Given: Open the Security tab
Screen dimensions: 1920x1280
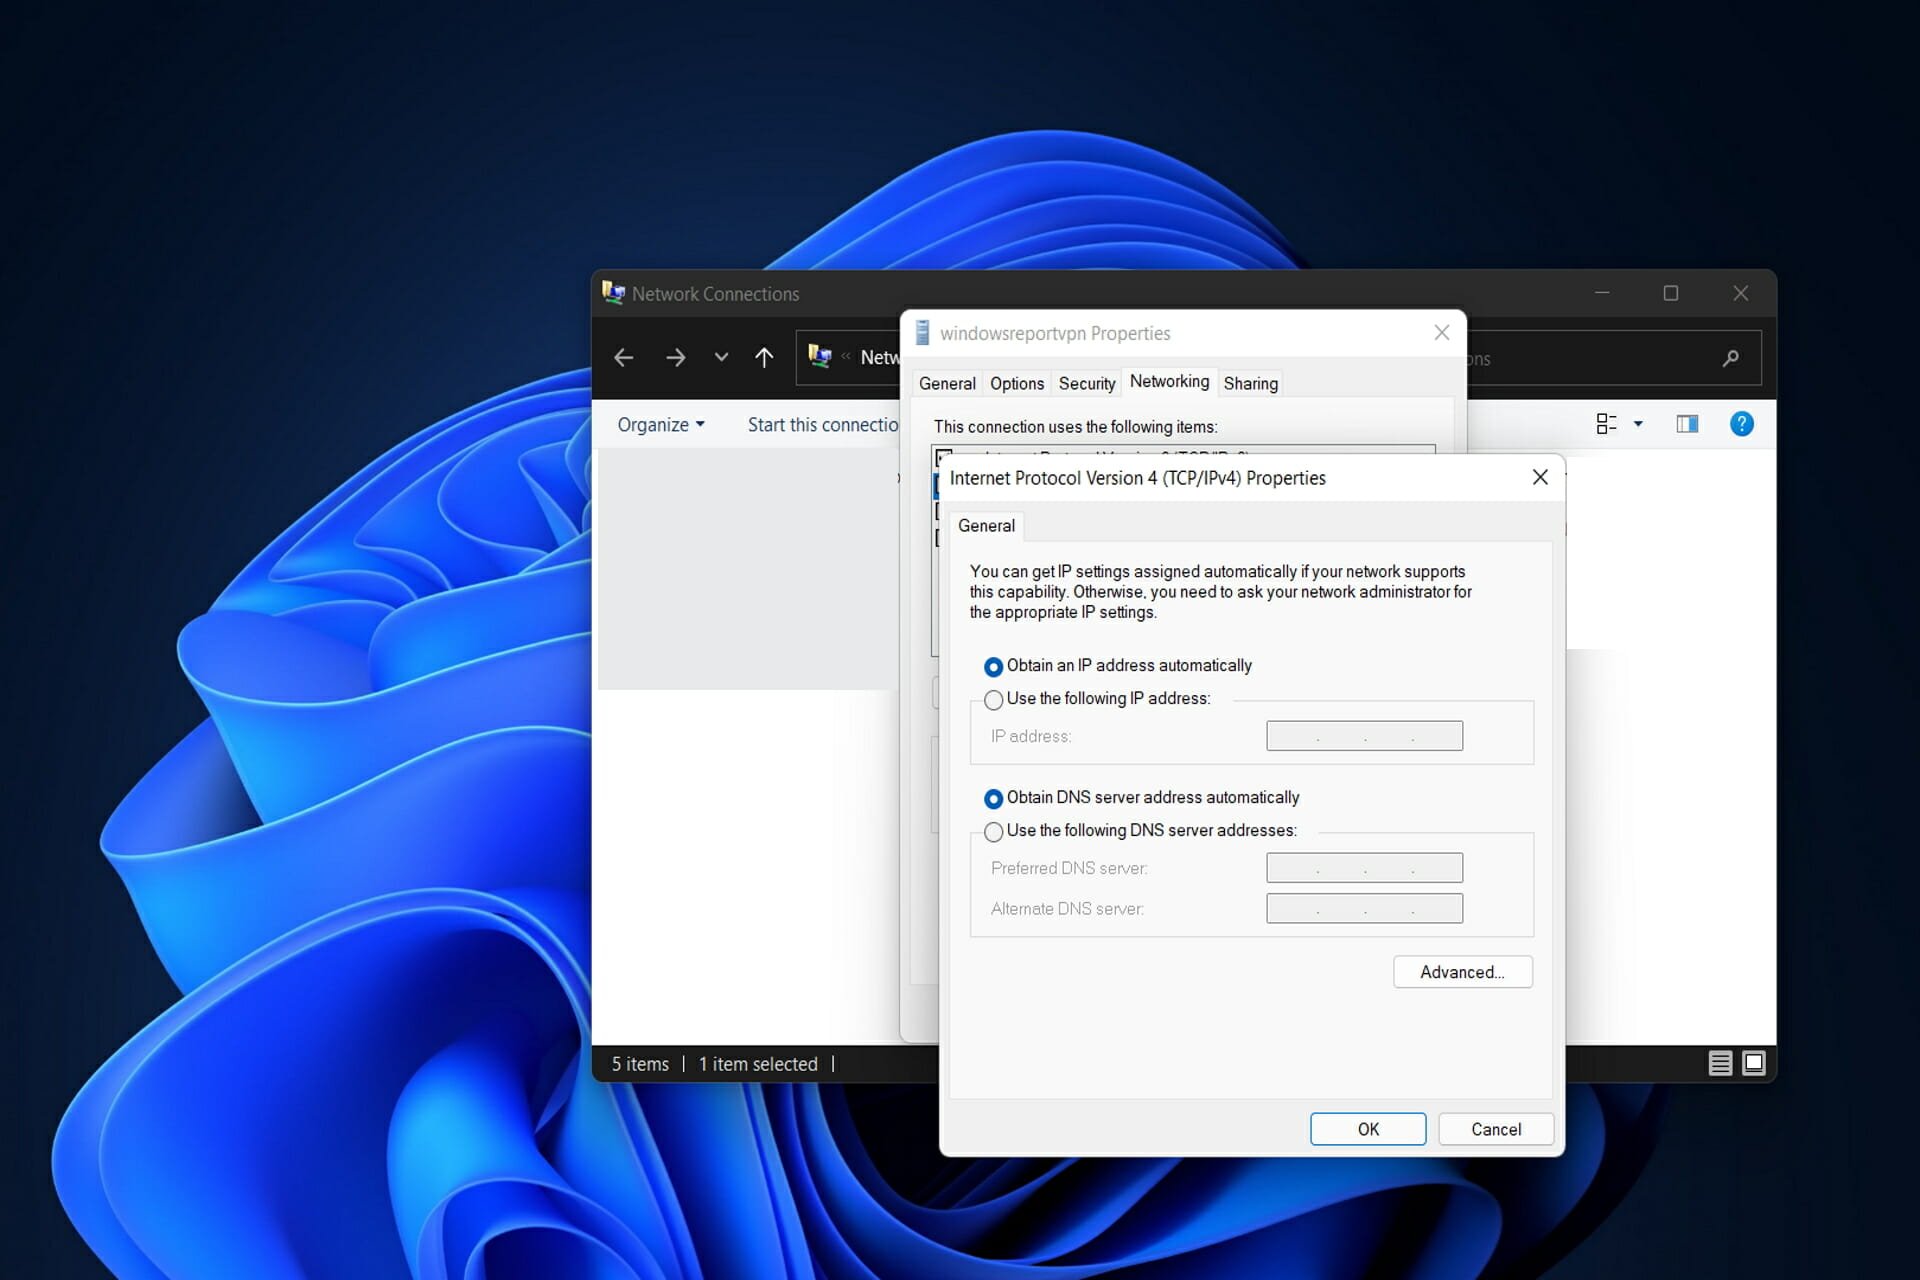Looking at the screenshot, I should 1087,383.
